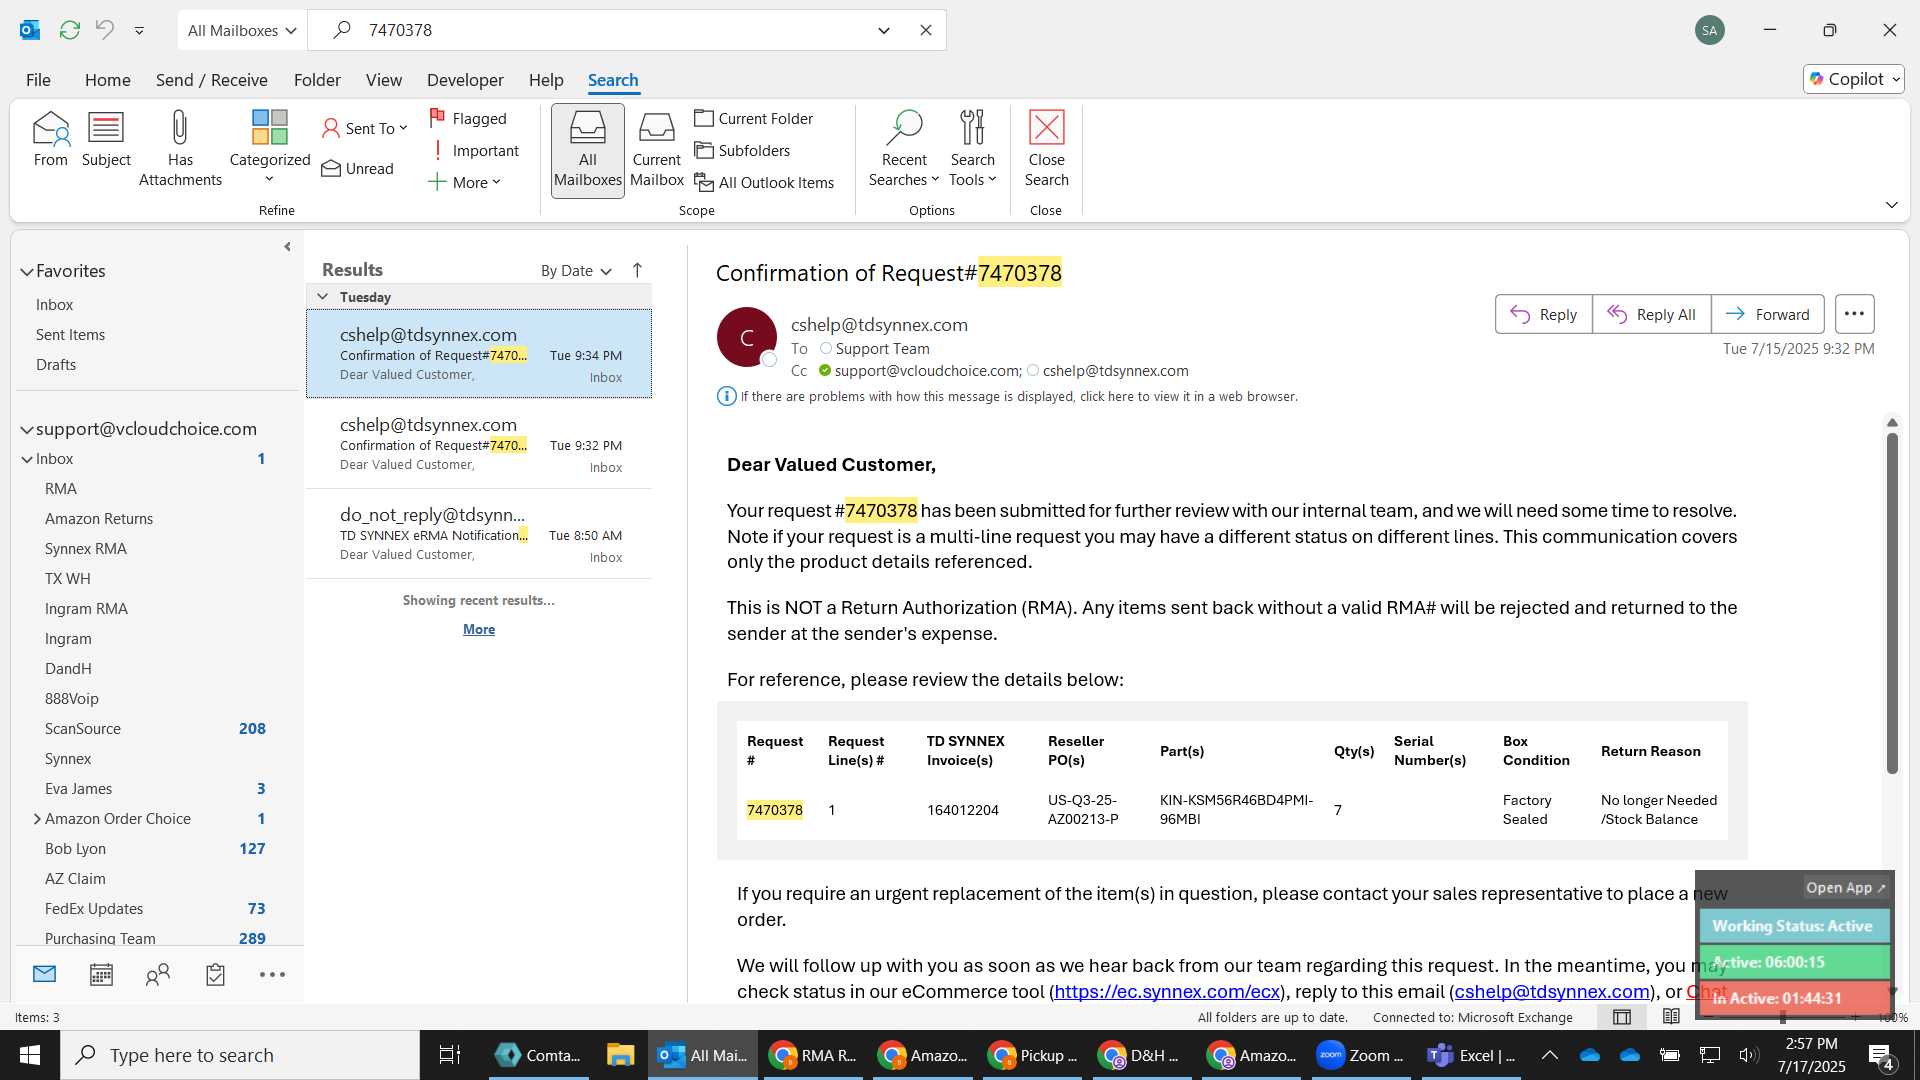Click Reply All button
This screenshot has height=1080, width=1920.
1651,314
